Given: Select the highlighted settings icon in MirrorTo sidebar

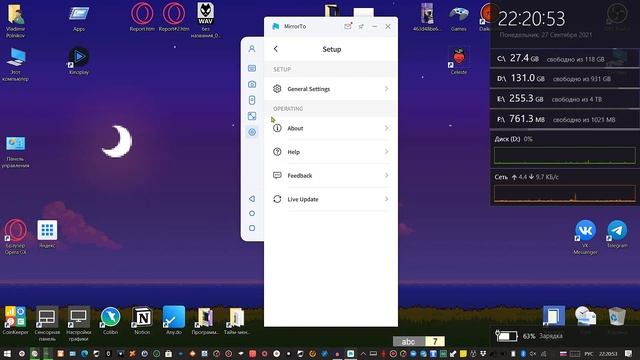Looking at the screenshot, I should click(252, 132).
